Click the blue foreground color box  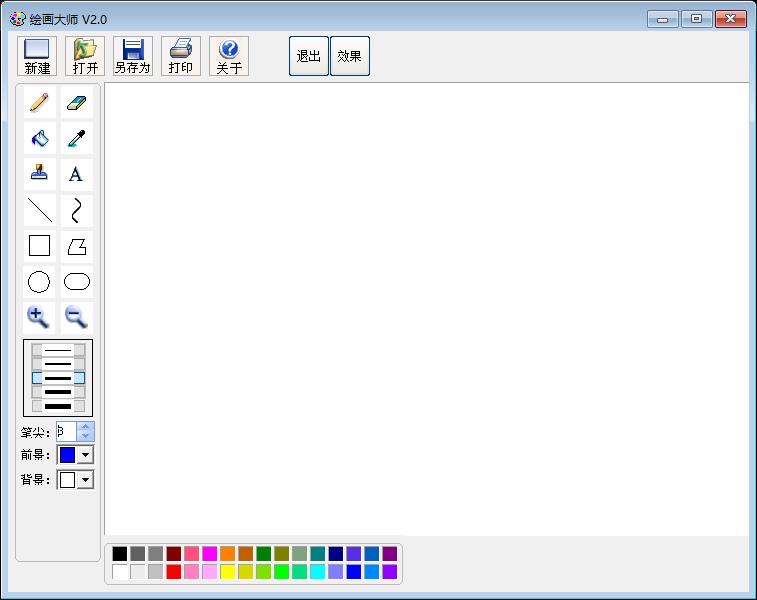[67, 455]
